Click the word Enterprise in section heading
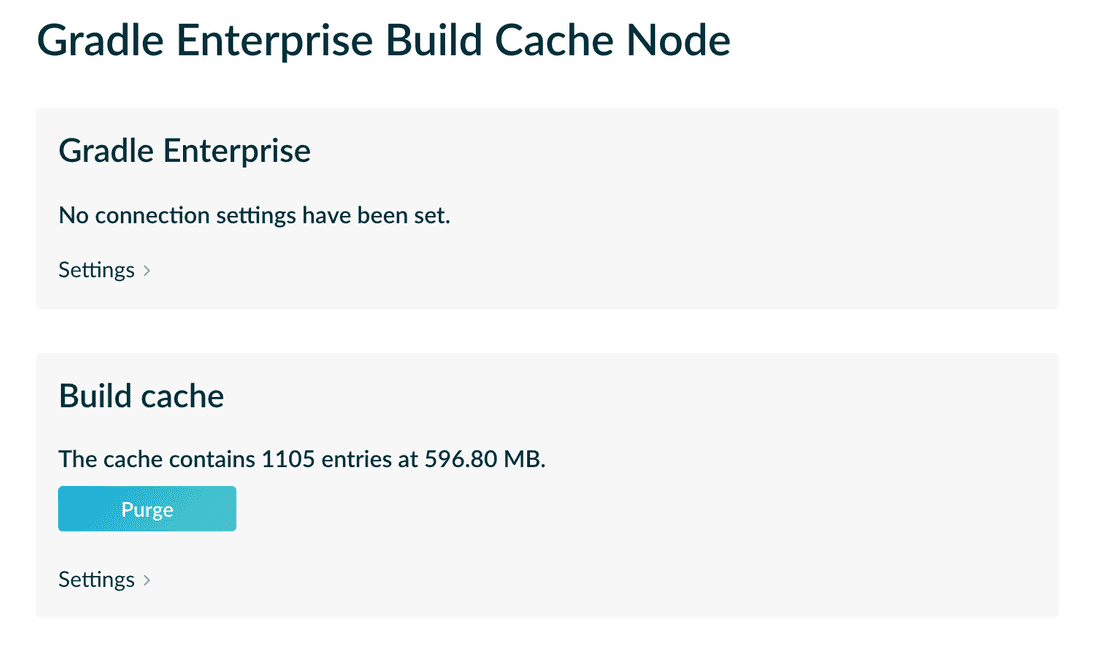This screenshot has width=1110, height=663. (x=236, y=152)
